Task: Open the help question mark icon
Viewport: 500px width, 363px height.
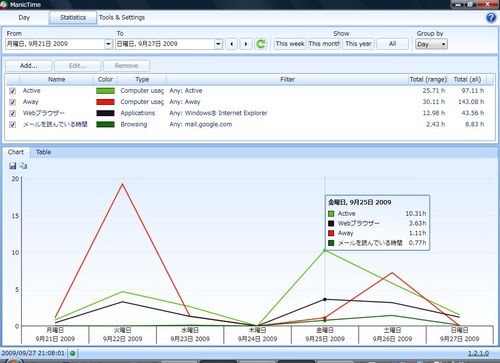Action: tap(491, 17)
